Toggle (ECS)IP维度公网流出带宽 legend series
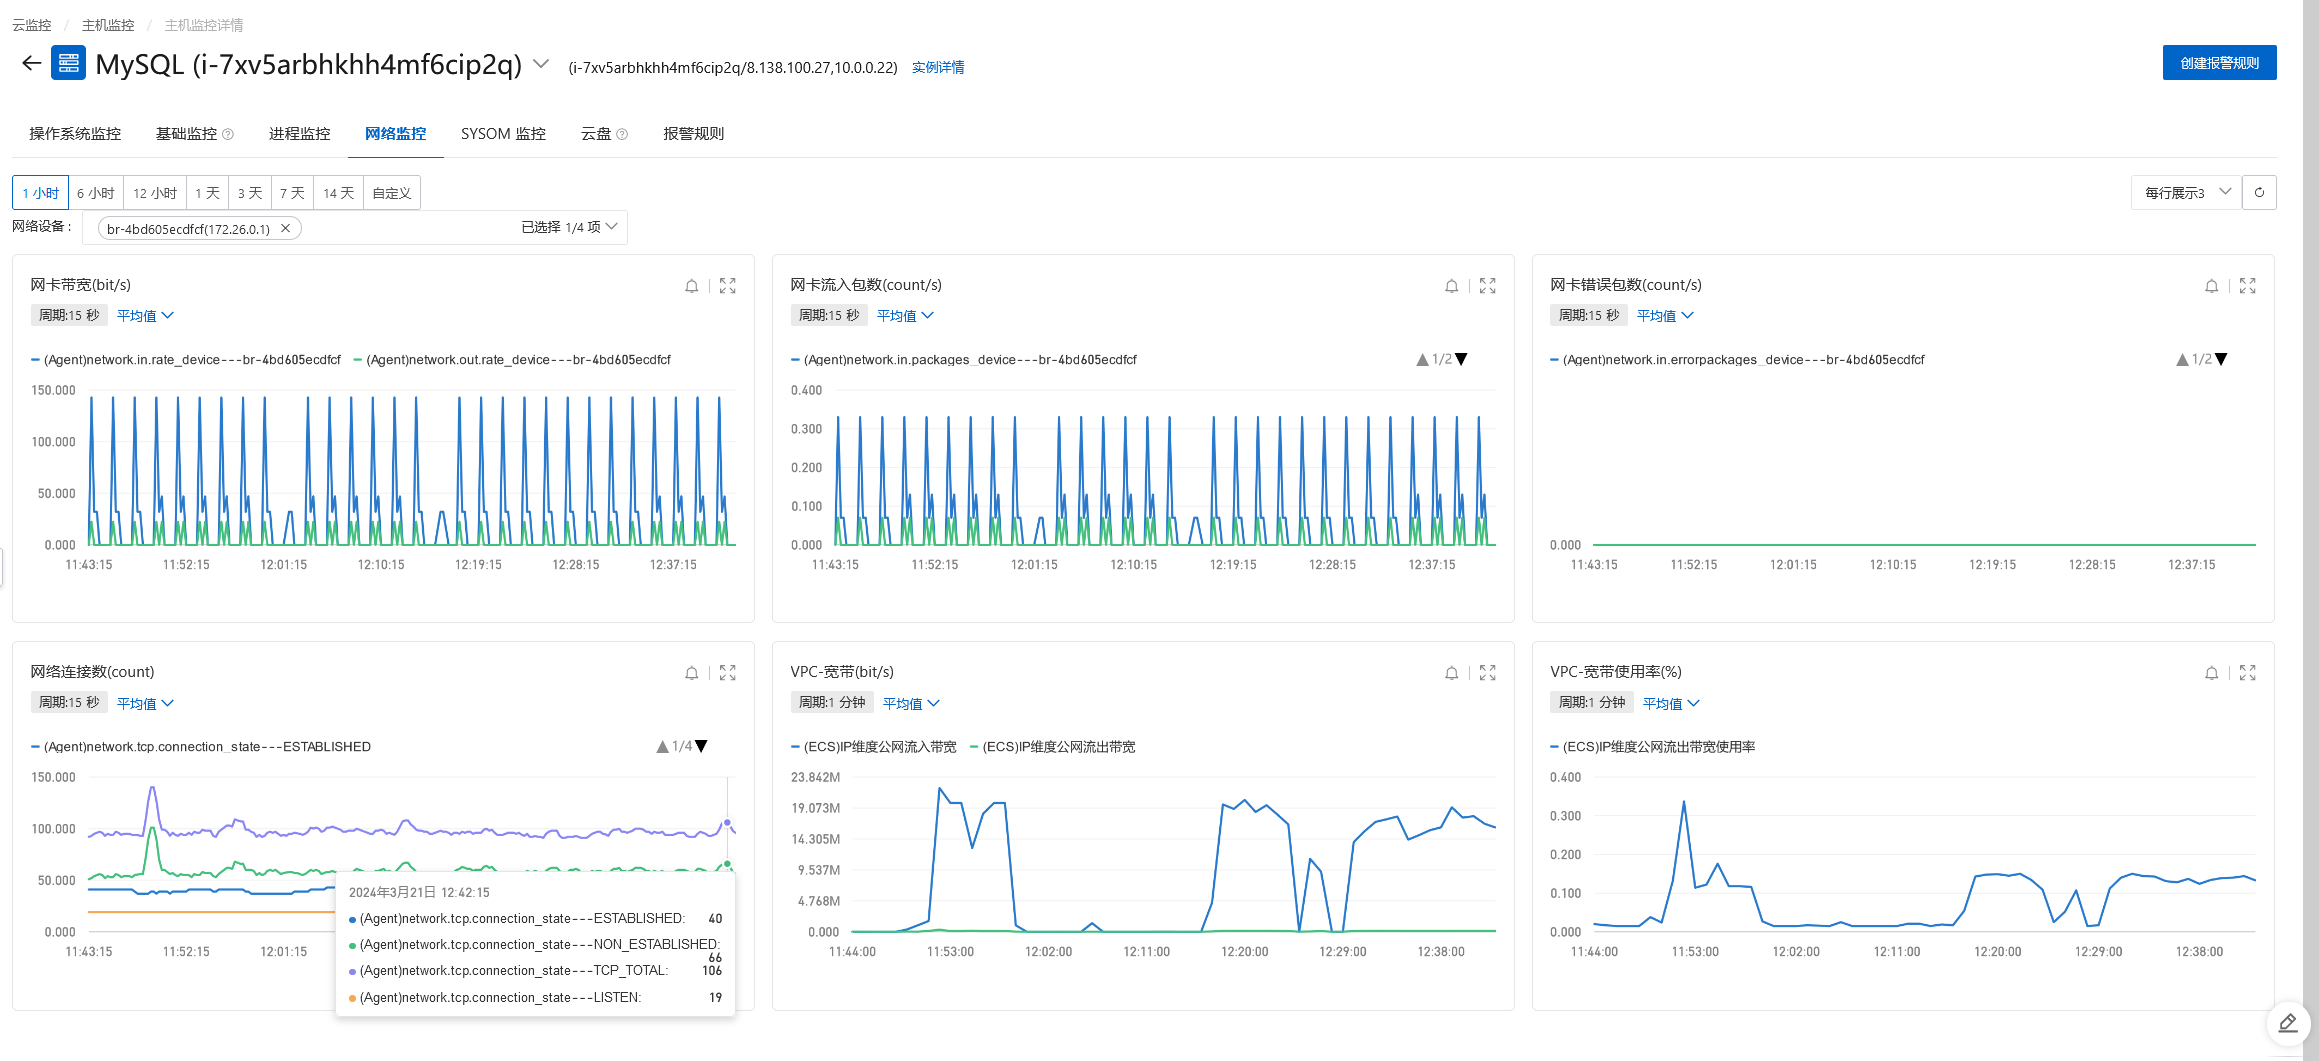Viewport: 2319px width, 1061px height. click(1052, 747)
